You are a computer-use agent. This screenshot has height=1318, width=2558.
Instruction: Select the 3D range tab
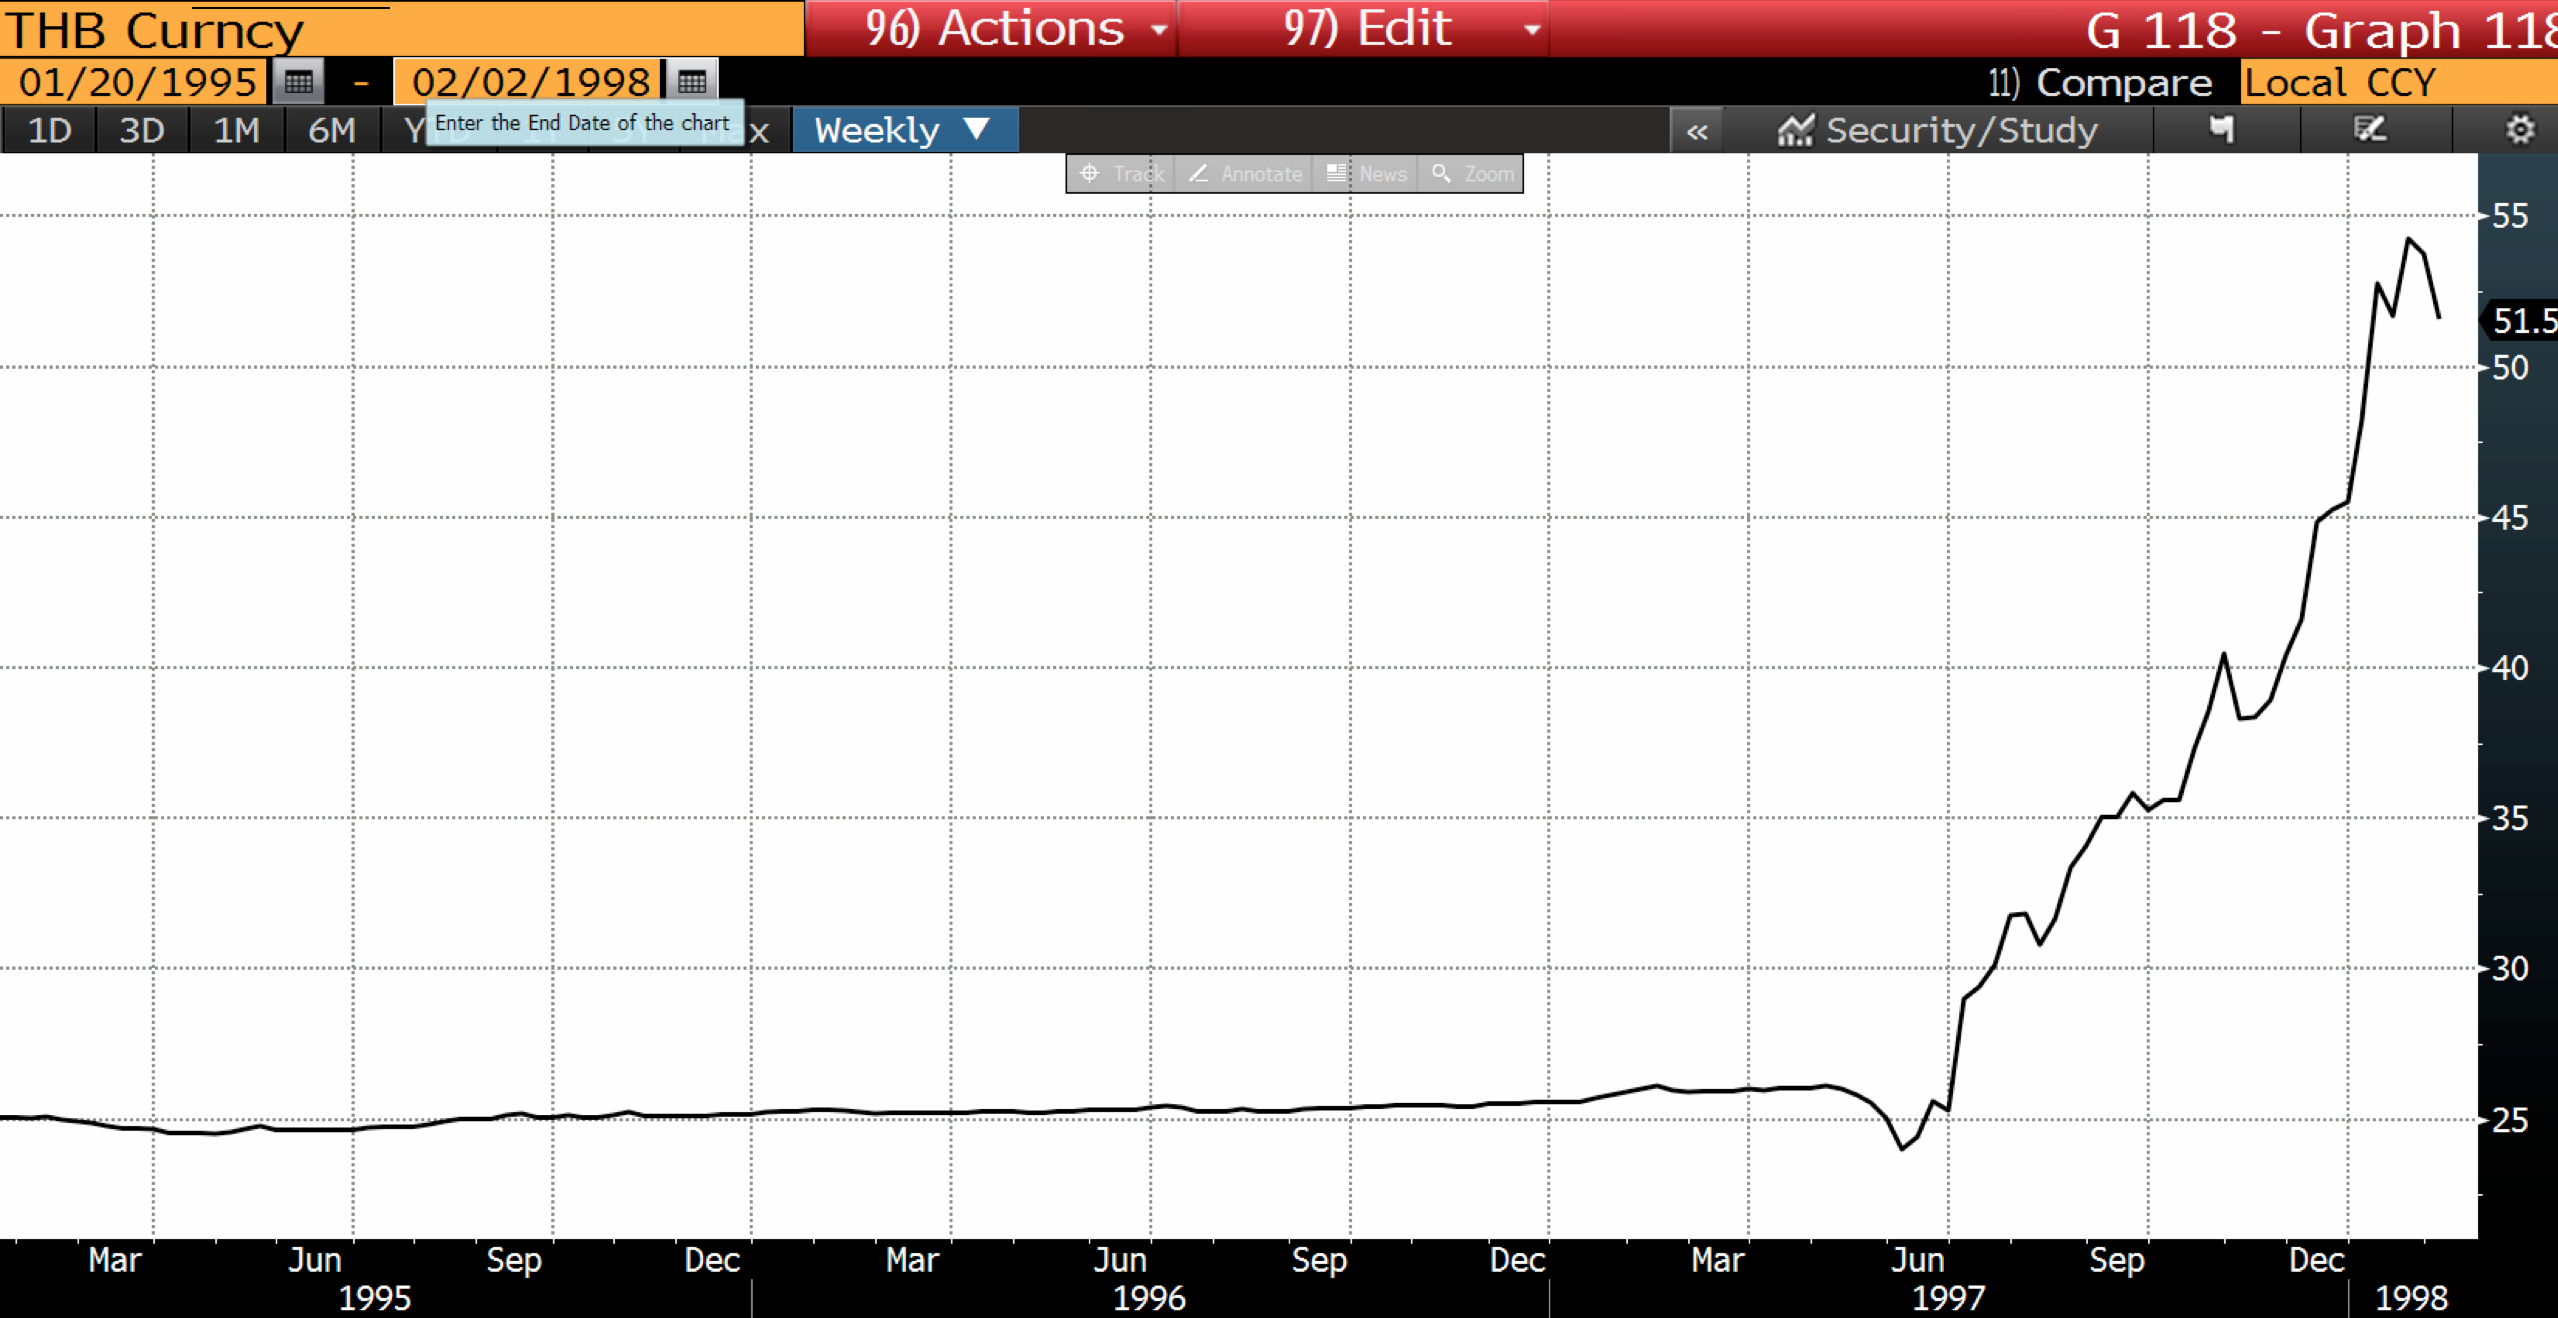point(142,131)
